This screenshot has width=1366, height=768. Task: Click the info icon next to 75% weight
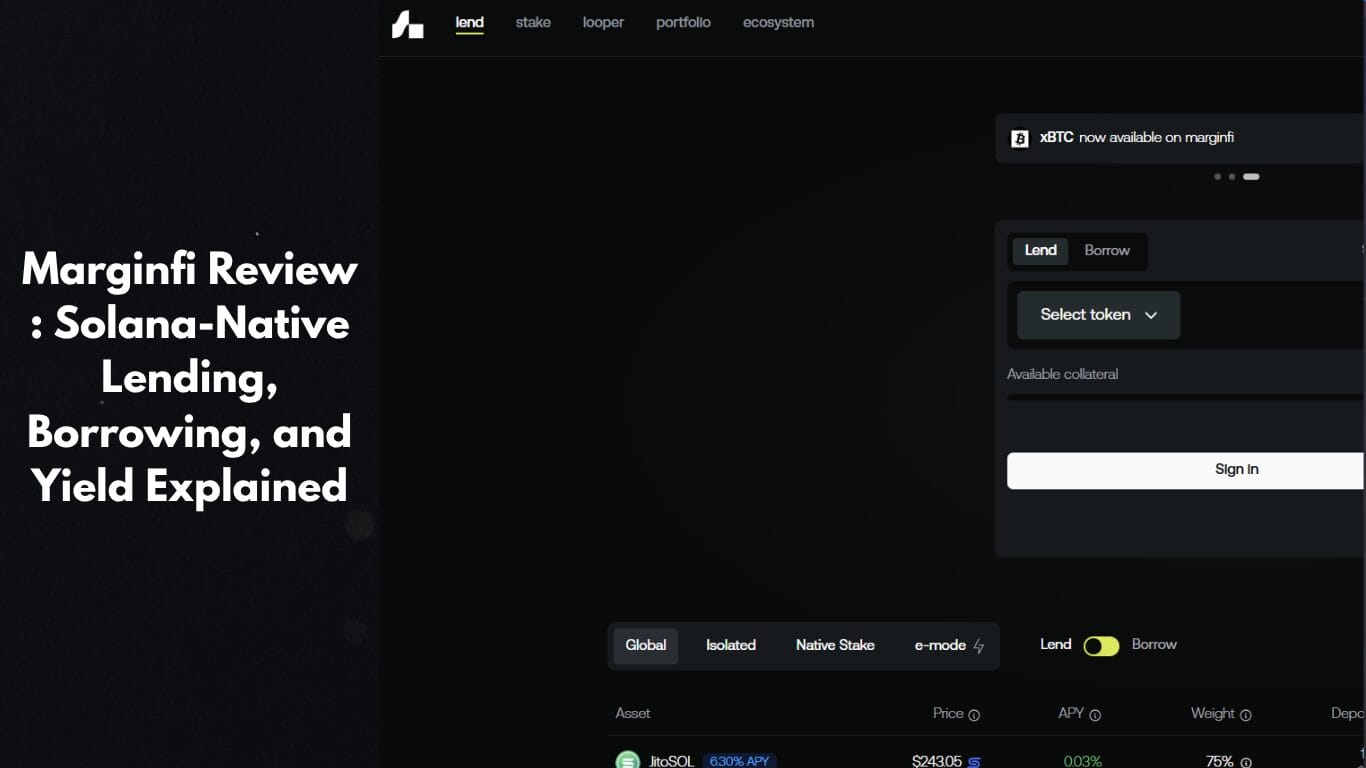point(1246,762)
